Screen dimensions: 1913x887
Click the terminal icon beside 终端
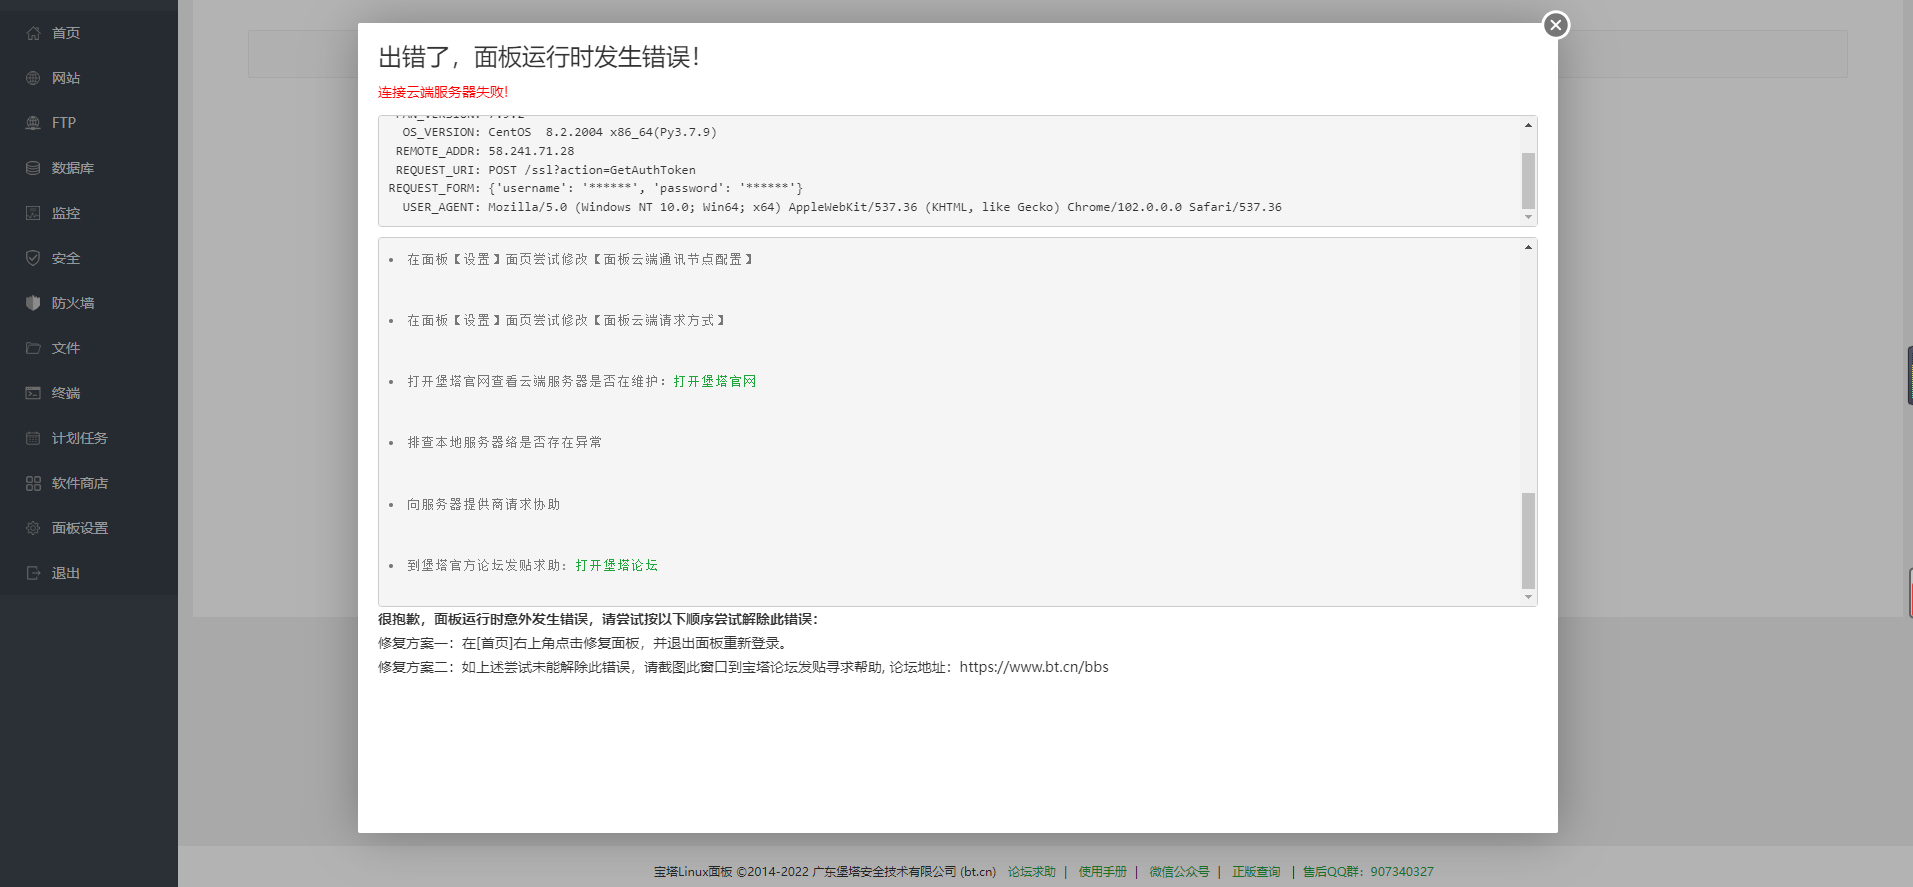tap(33, 393)
